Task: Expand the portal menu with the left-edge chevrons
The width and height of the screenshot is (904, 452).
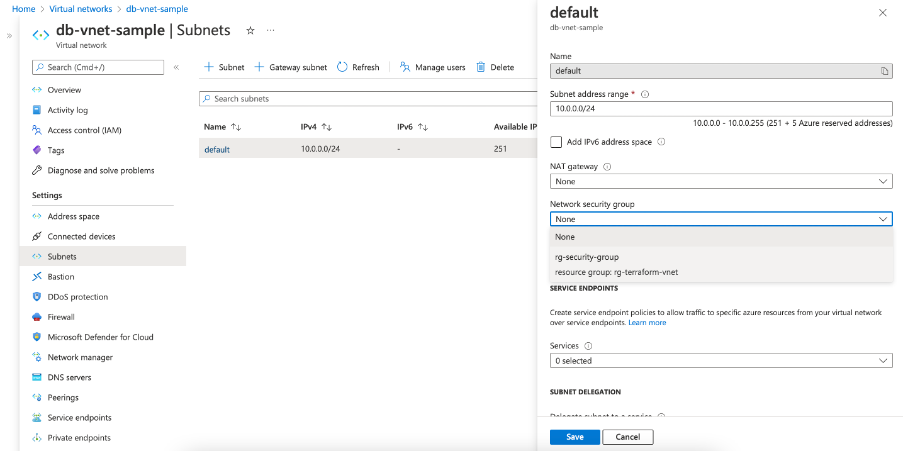Action: coord(9,36)
